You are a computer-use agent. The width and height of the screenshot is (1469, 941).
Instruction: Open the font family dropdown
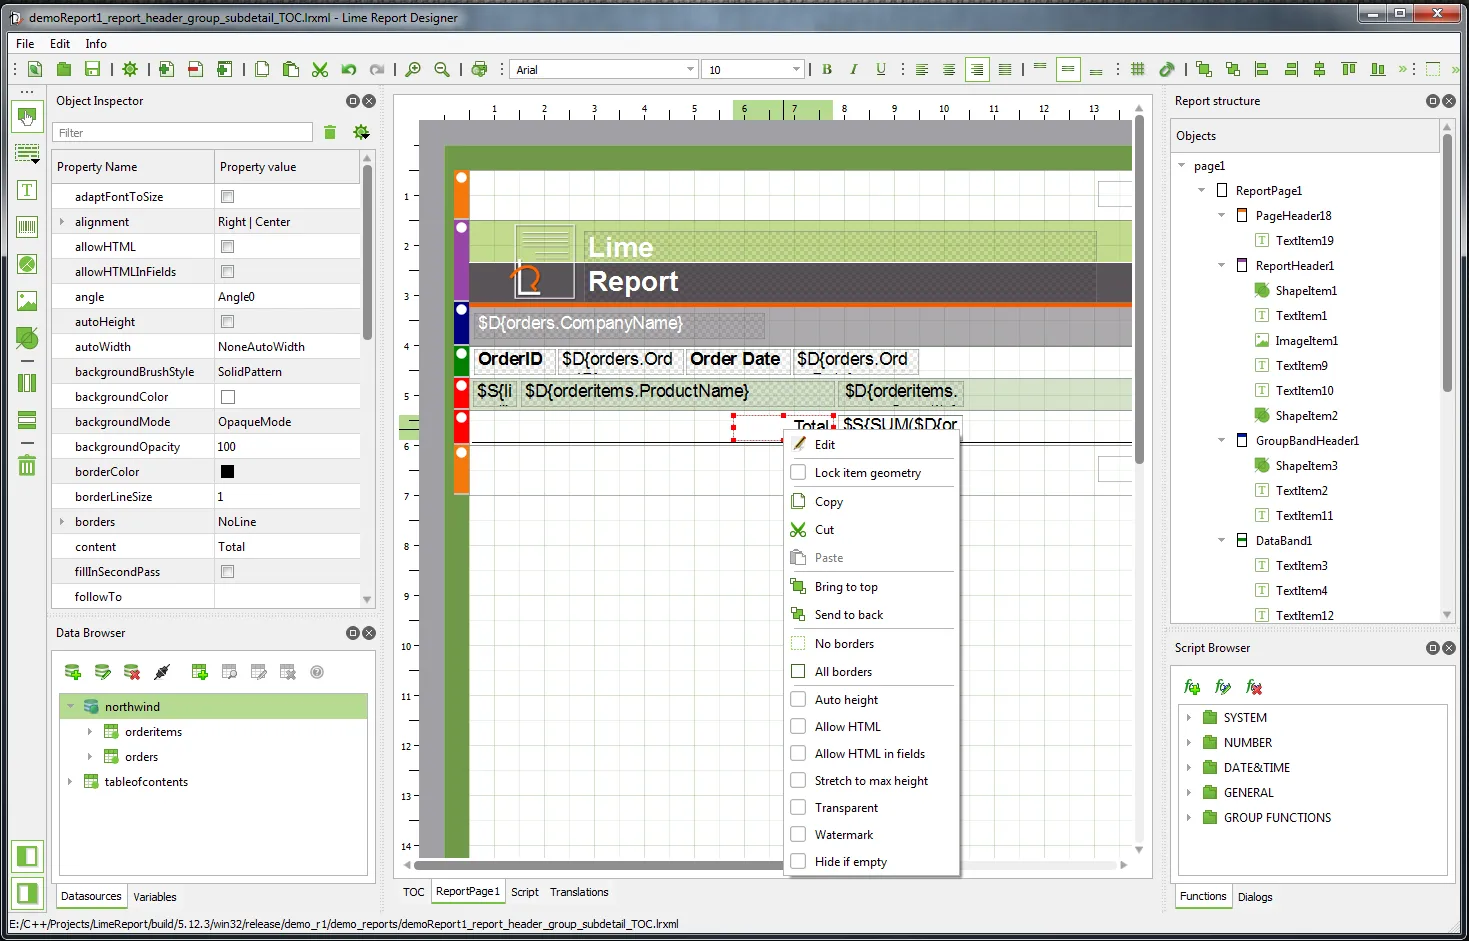(x=691, y=69)
